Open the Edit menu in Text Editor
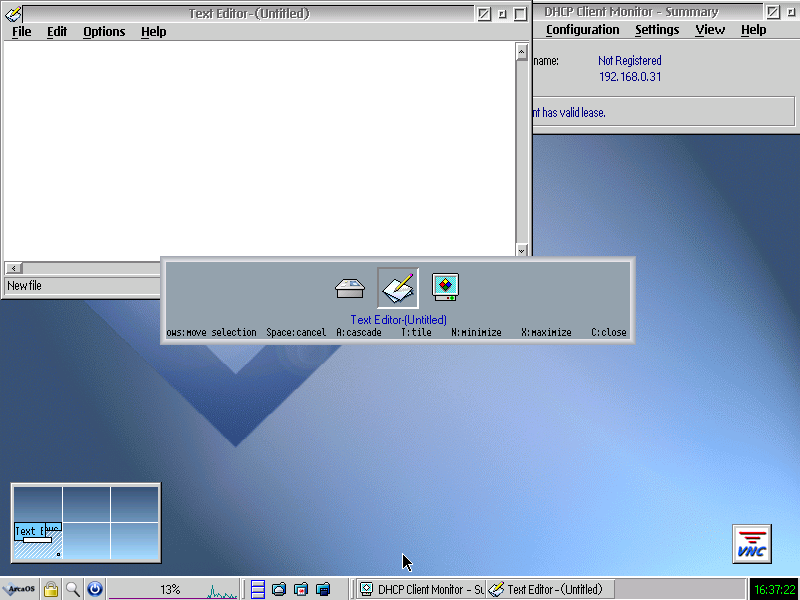Viewport: 800px width, 600px height. [x=57, y=32]
